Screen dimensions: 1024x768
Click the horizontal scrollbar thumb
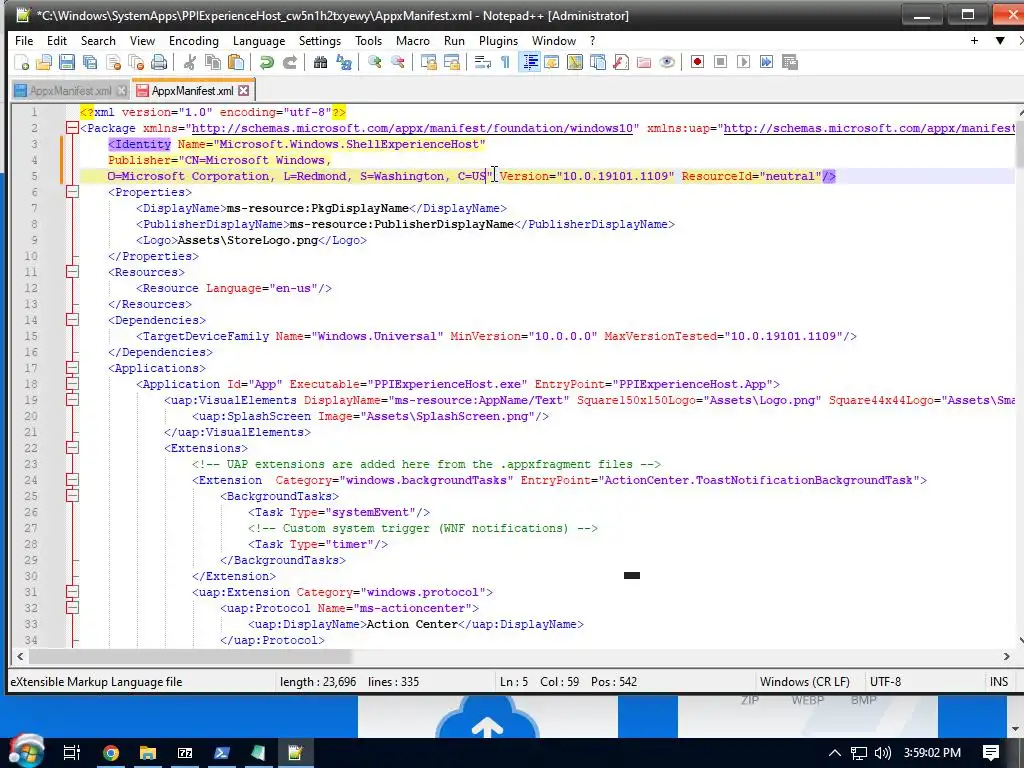(190, 656)
